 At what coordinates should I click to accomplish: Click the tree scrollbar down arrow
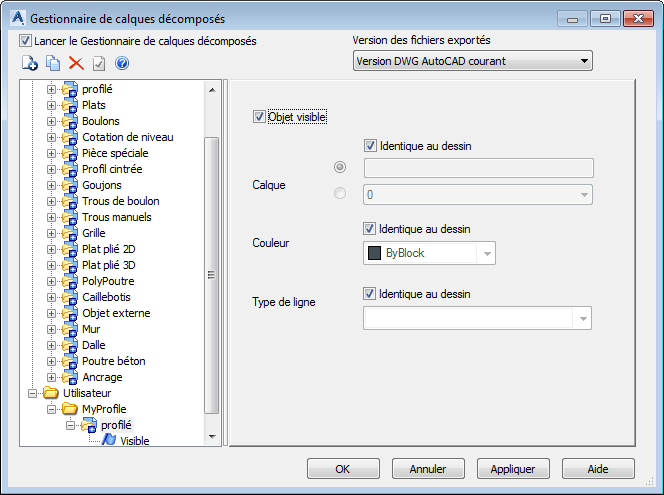tap(212, 436)
